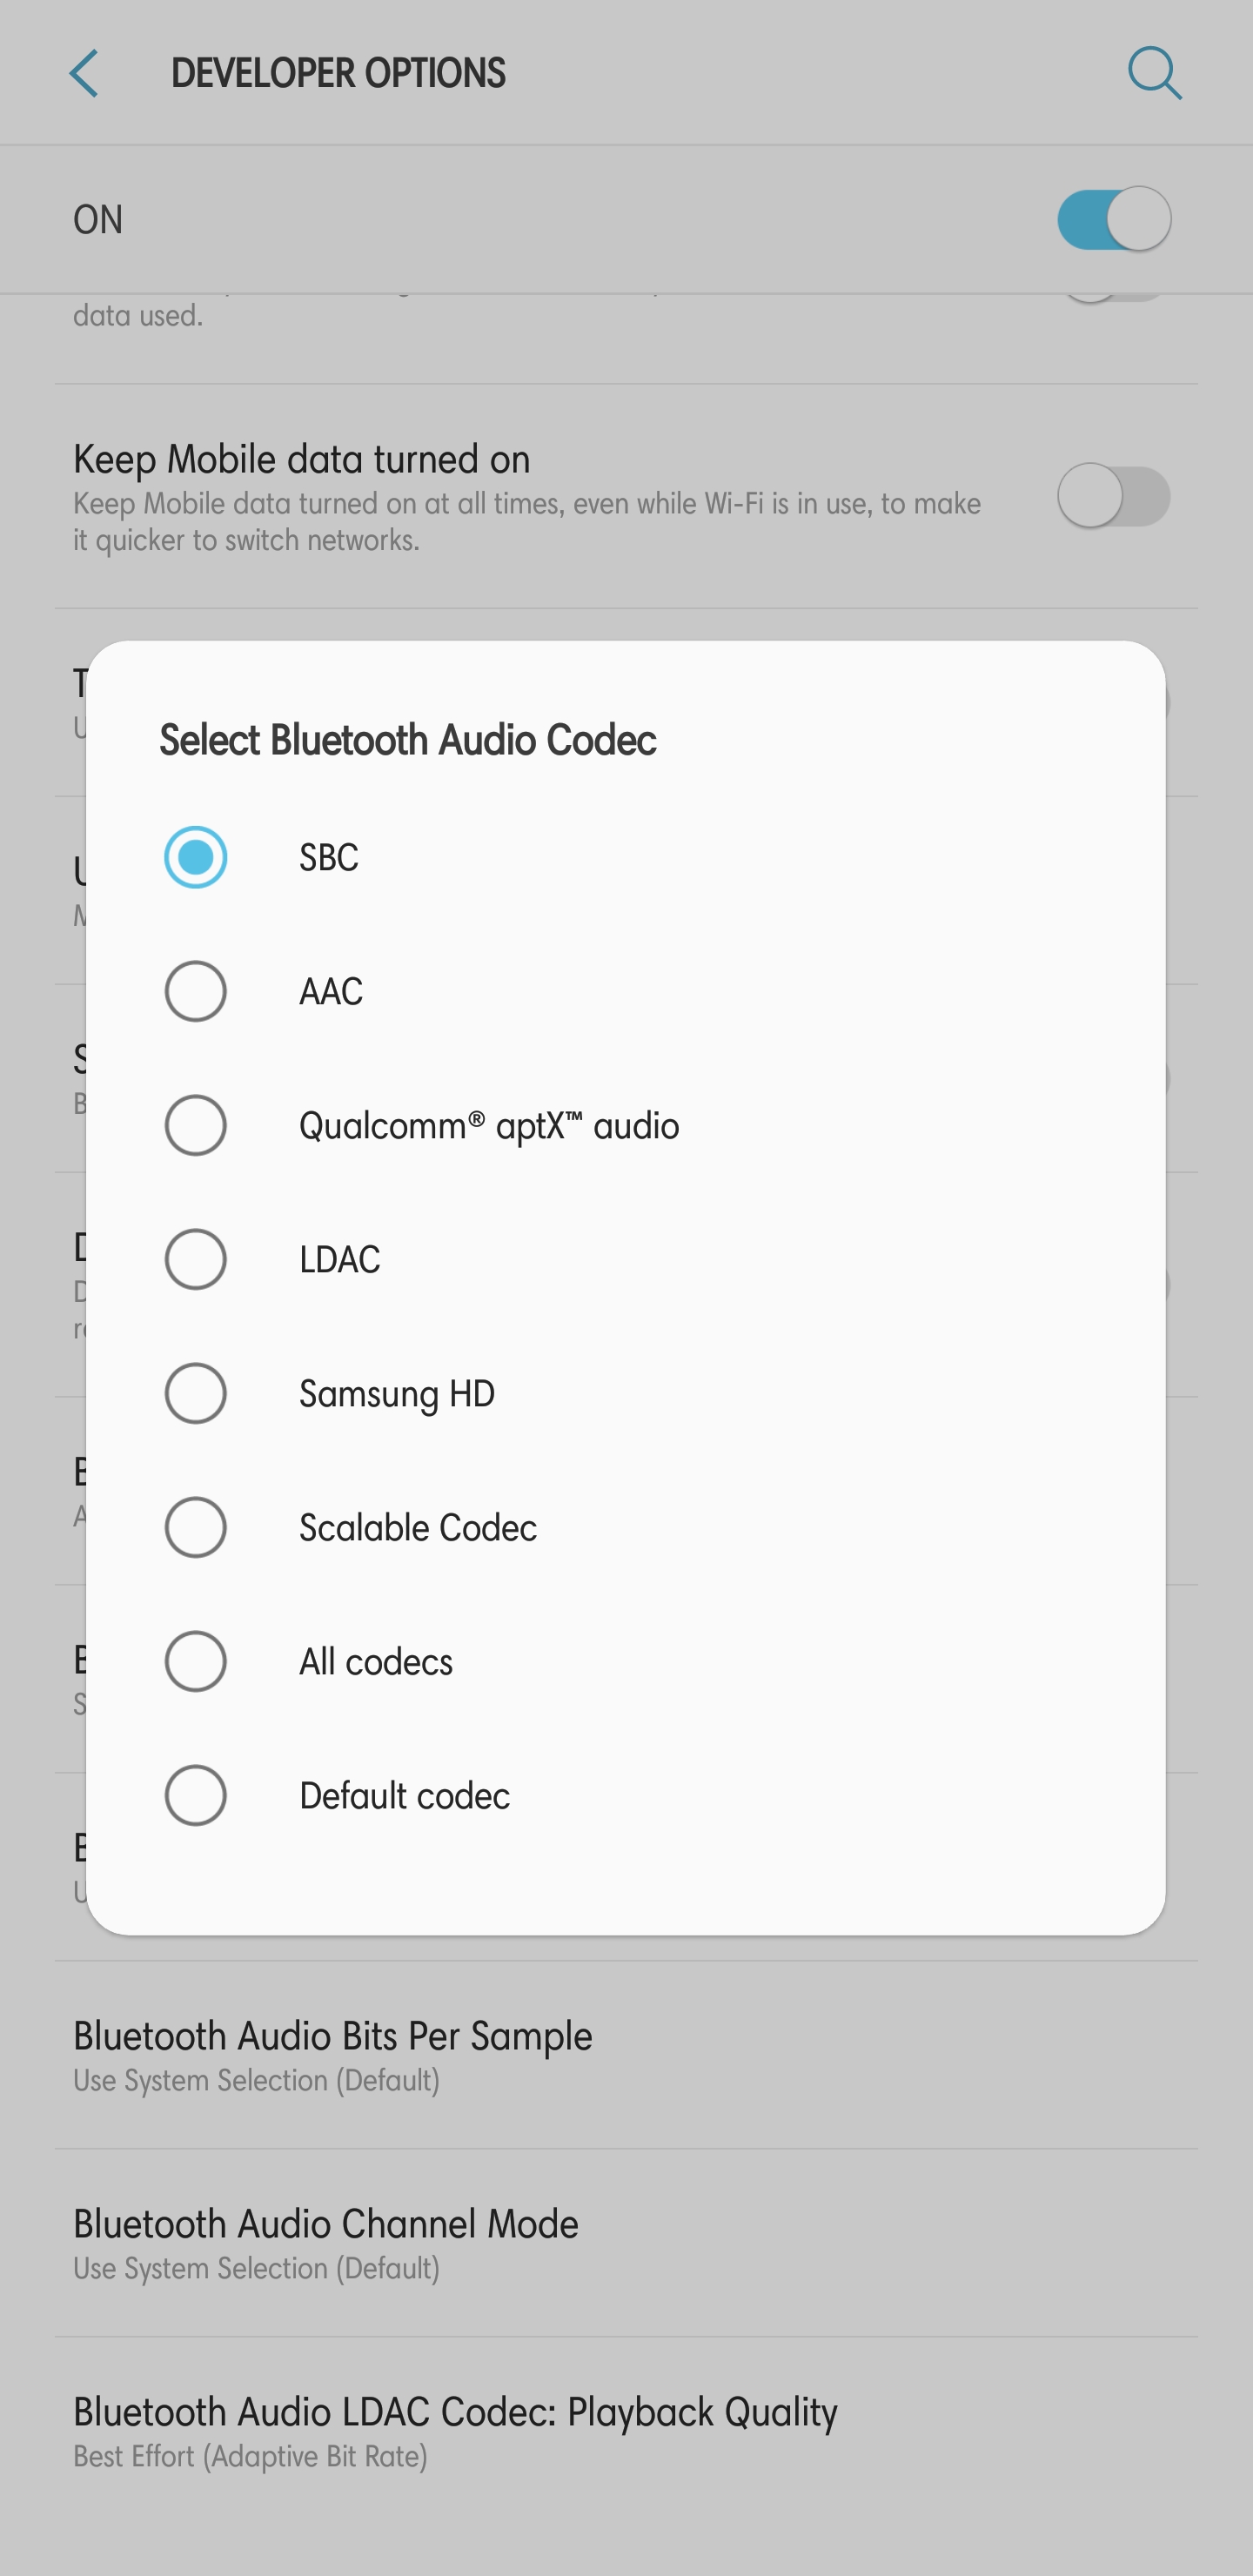Tap the back arrow icon
Screen dimensions: 1253x2576
point(84,74)
